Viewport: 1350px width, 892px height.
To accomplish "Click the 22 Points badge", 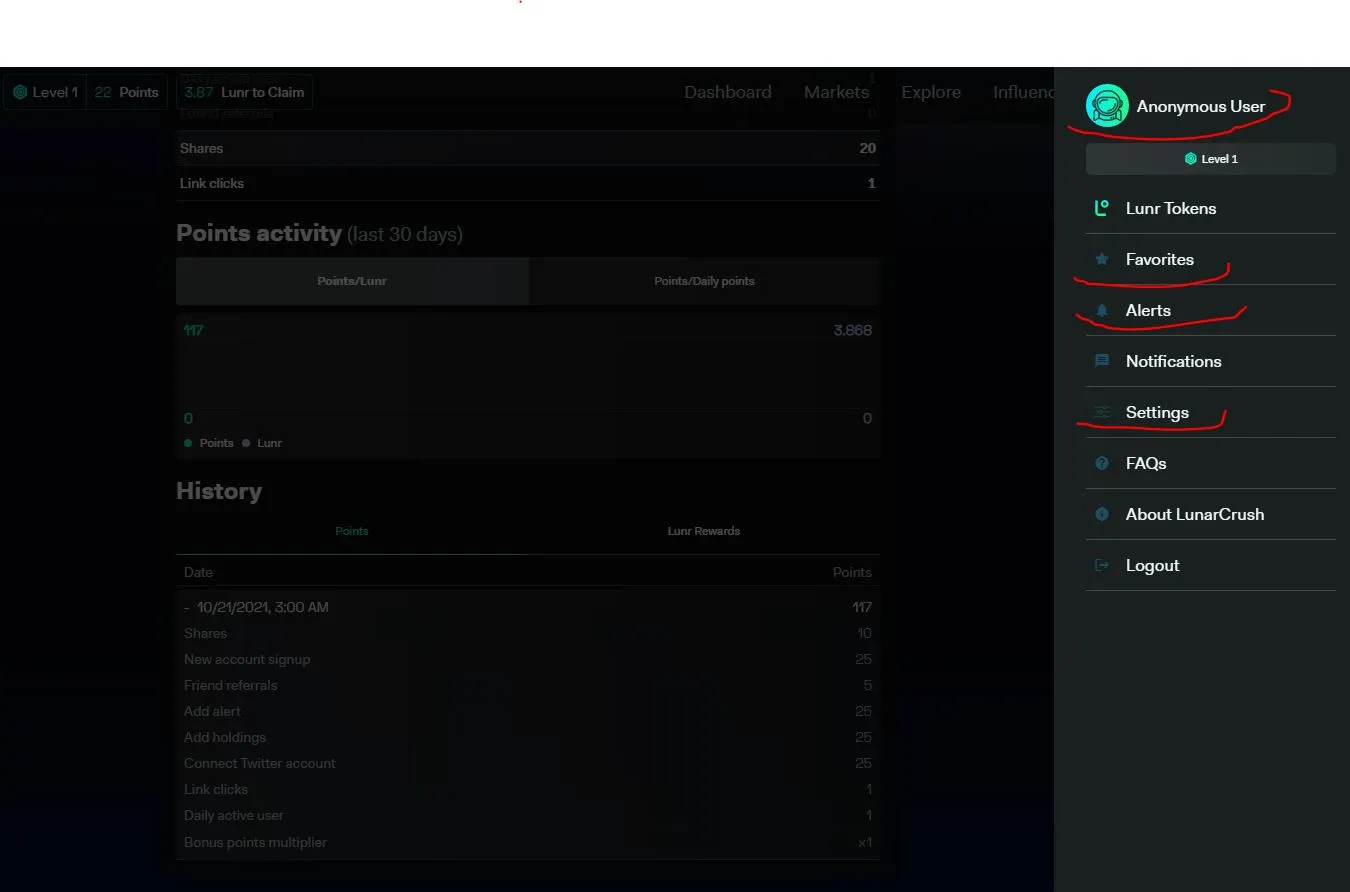I will pyautogui.click(x=127, y=92).
